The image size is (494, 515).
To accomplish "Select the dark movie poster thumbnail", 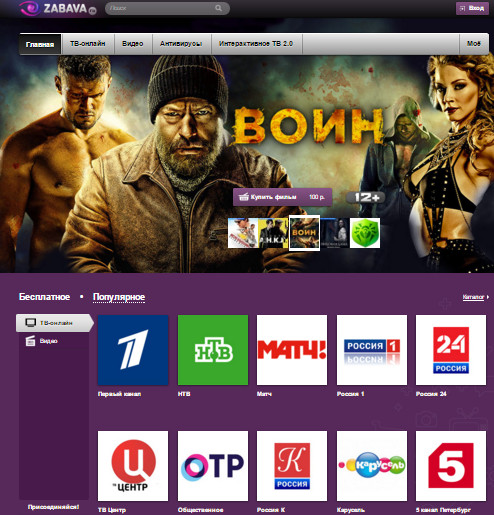I will pyautogui.click(x=335, y=233).
